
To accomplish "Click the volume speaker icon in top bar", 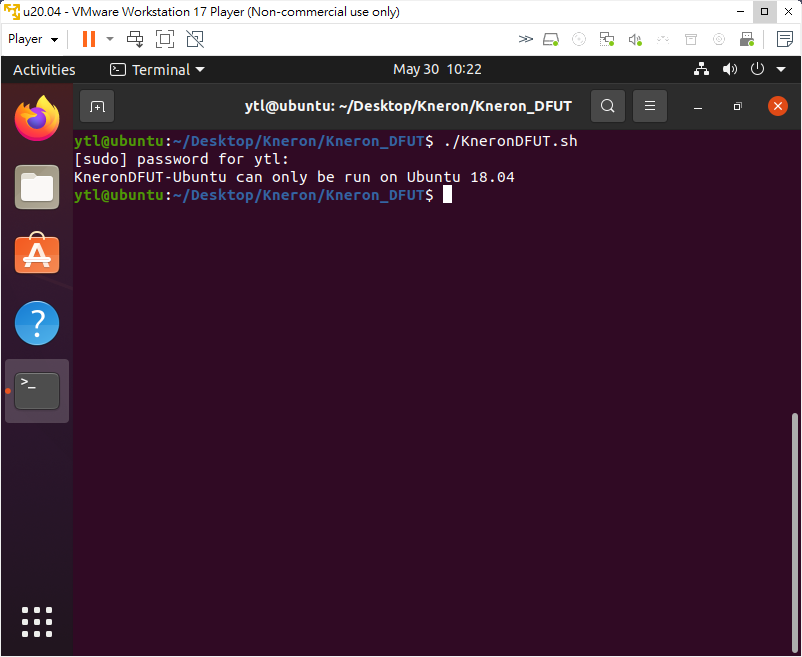I will coord(730,69).
